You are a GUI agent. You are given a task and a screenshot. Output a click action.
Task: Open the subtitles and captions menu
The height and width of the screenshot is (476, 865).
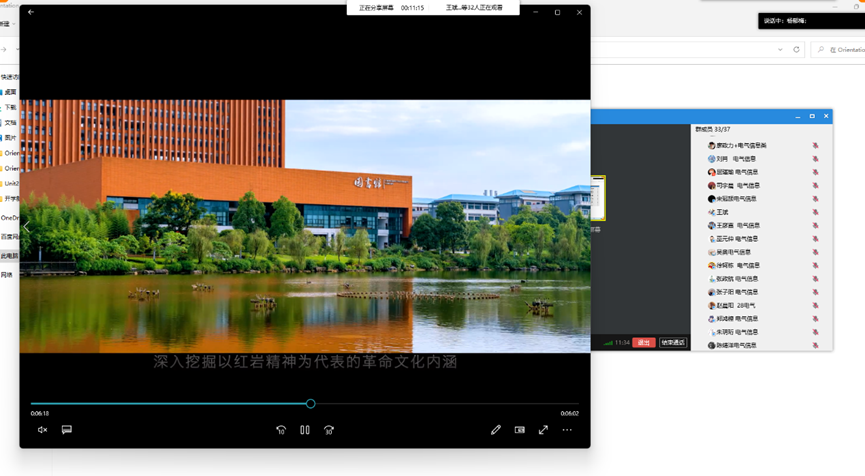(x=67, y=430)
